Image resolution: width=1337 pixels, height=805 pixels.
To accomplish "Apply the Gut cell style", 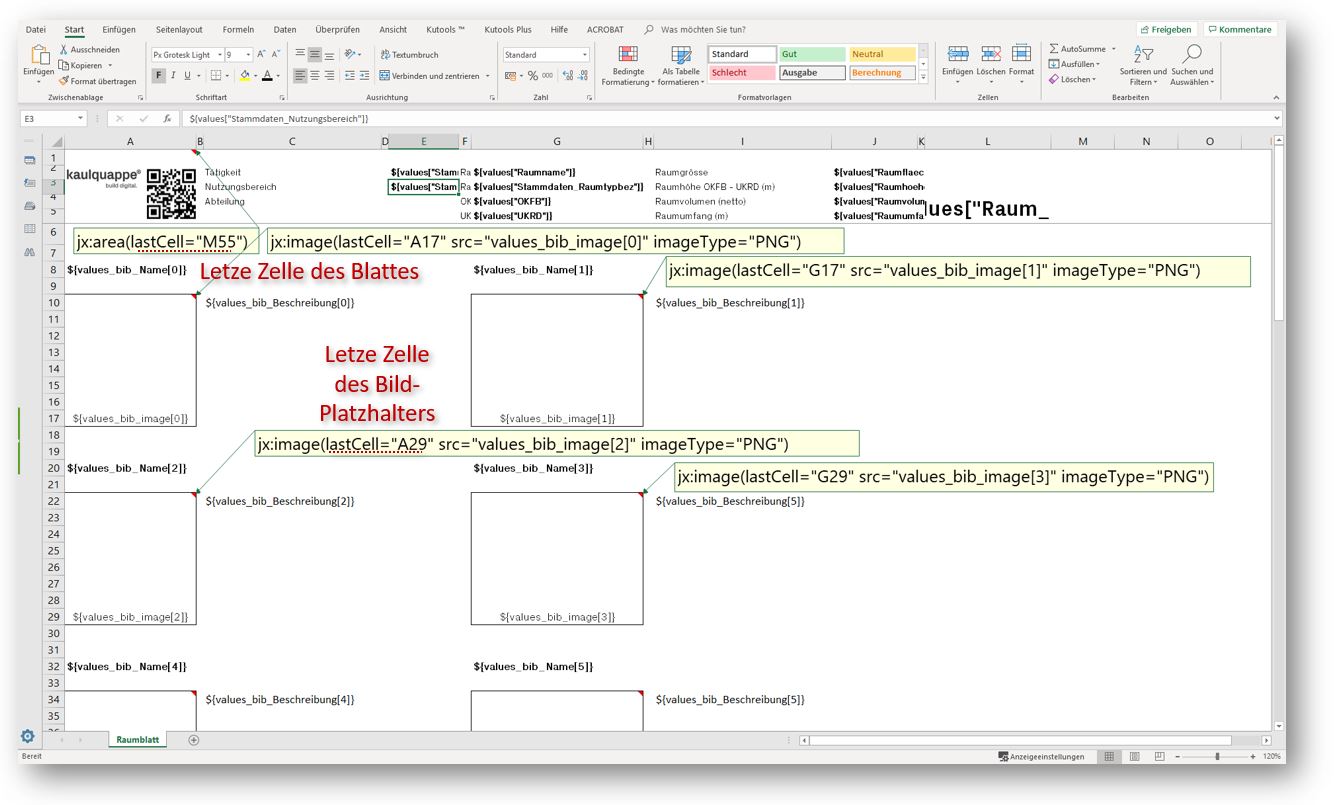I will coord(811,54).
